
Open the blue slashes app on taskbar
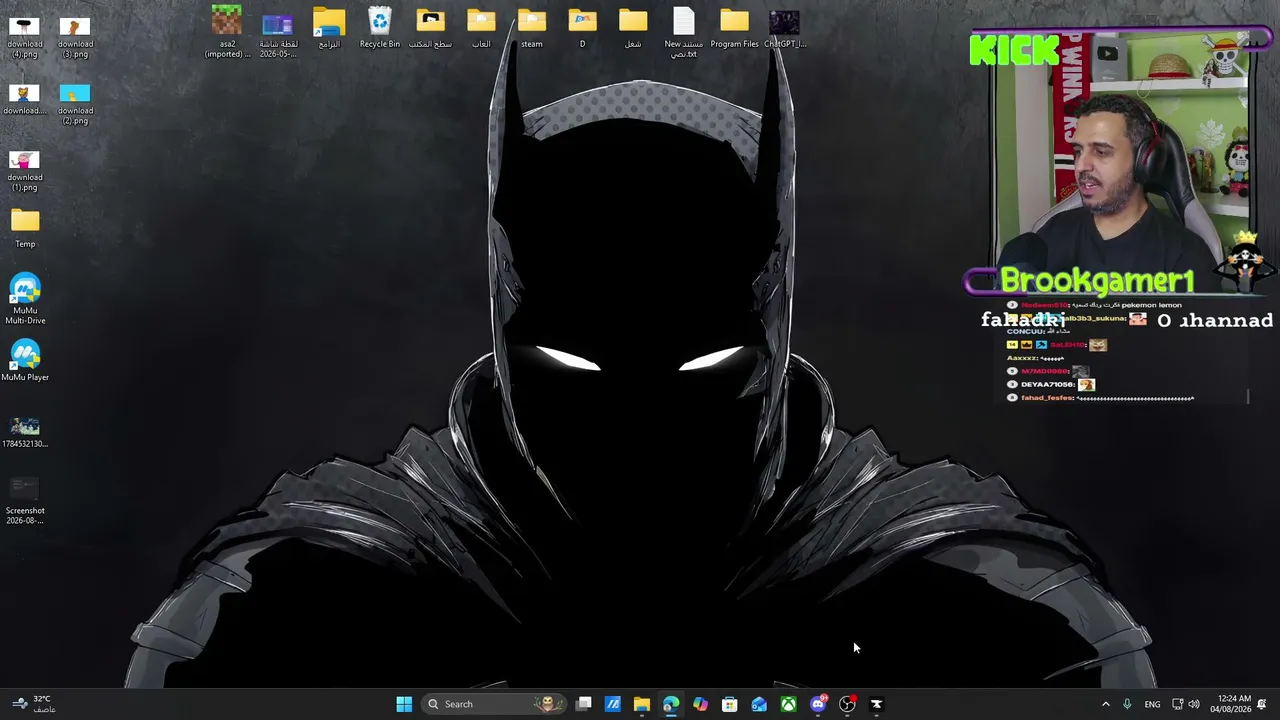tap(613, 704)
